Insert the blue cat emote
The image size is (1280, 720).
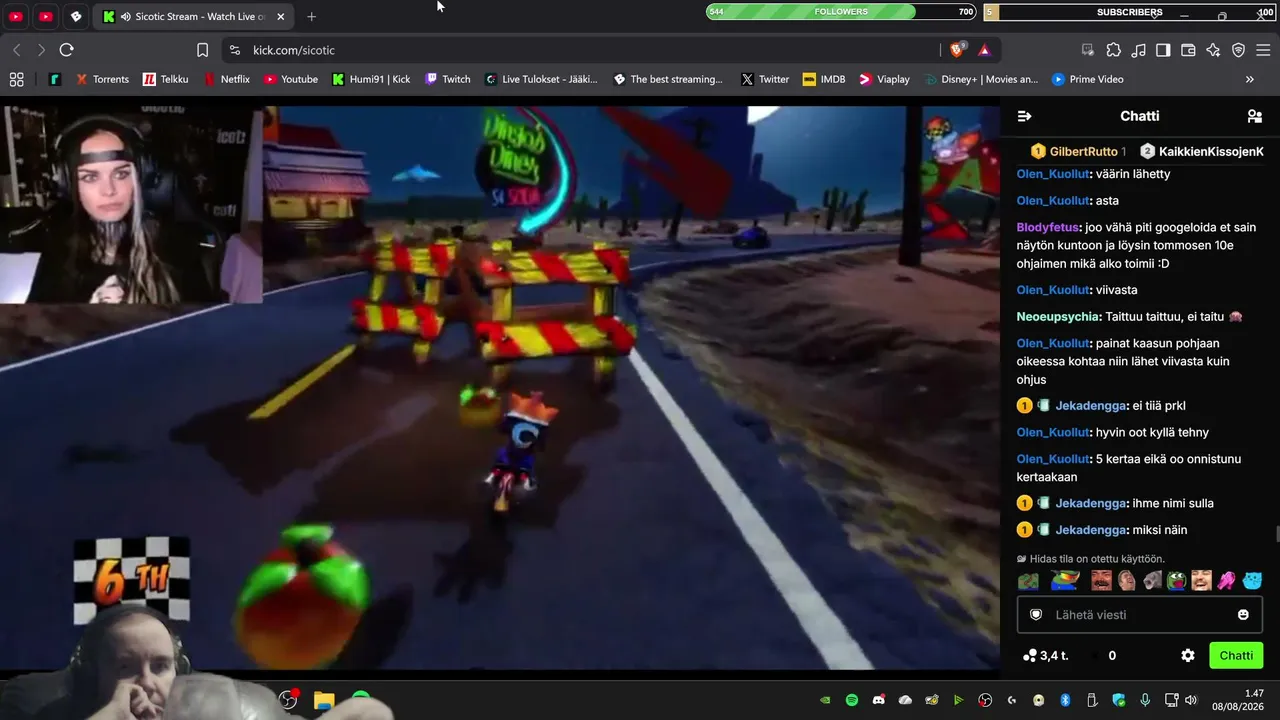click(1252, 581)
